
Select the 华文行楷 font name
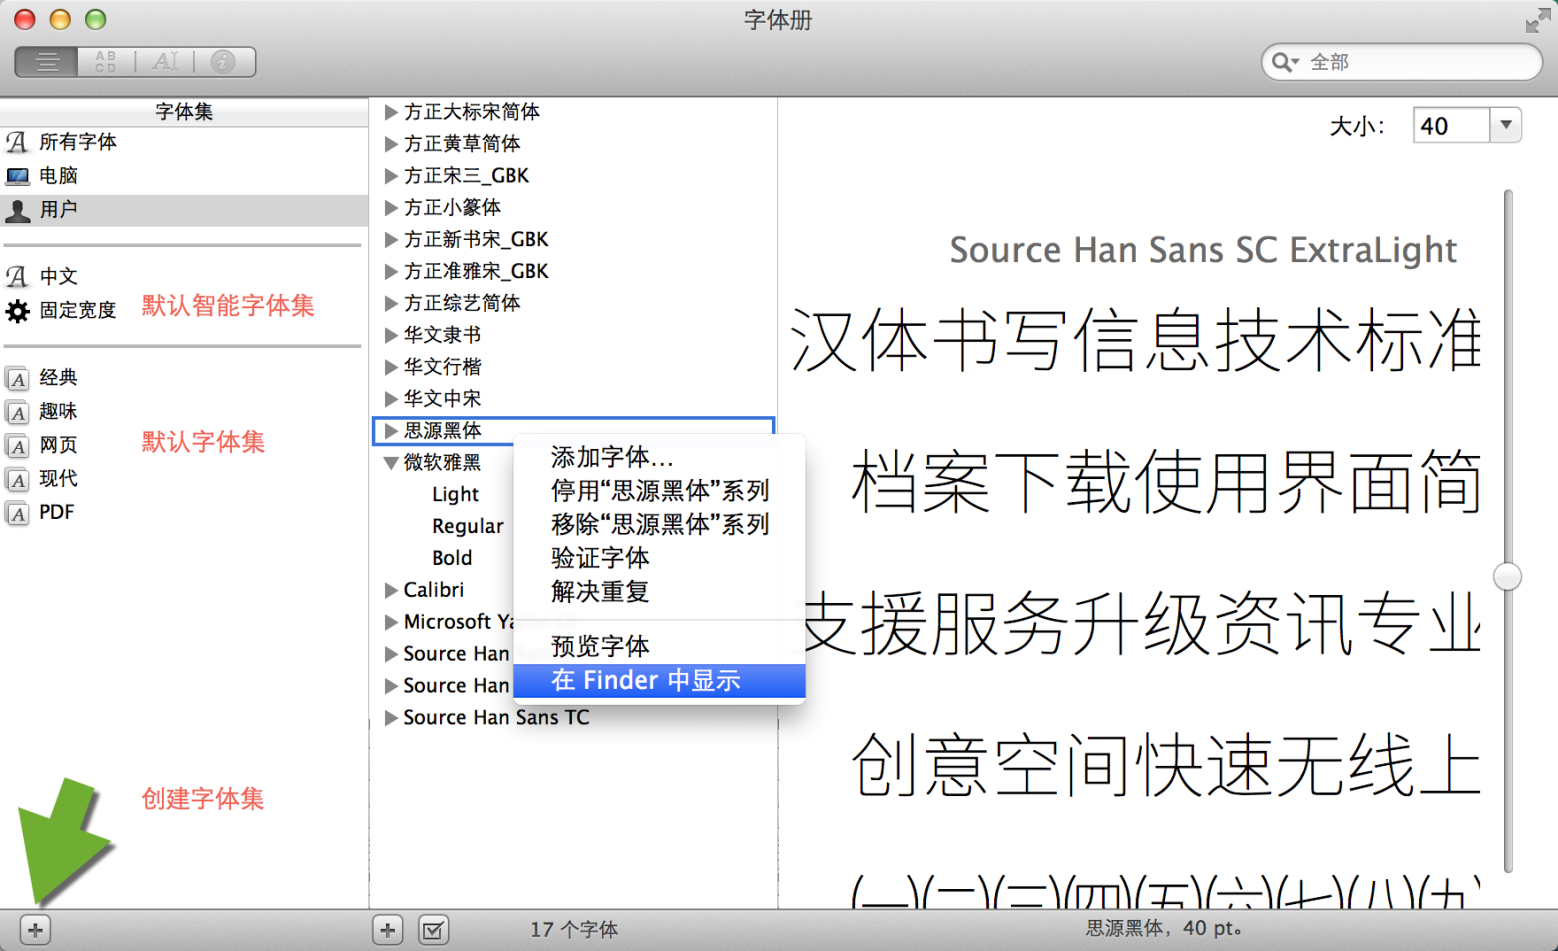tap(442, 367)
